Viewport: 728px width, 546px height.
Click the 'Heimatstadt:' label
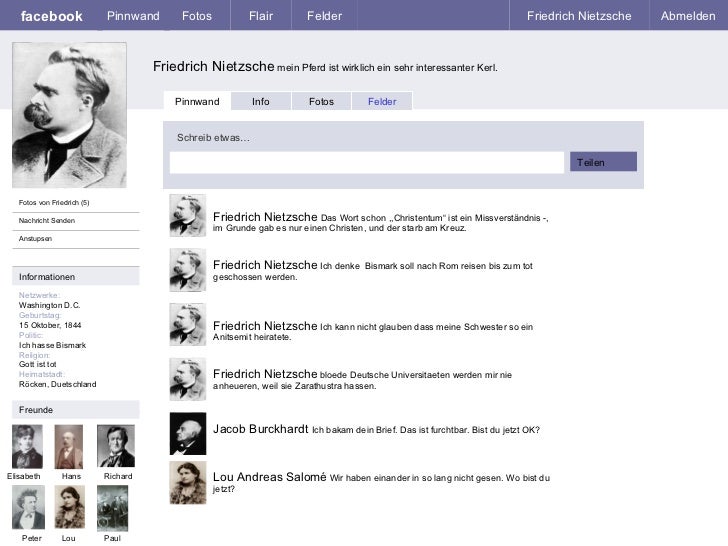pyautogui.click(x=42, y=374)
